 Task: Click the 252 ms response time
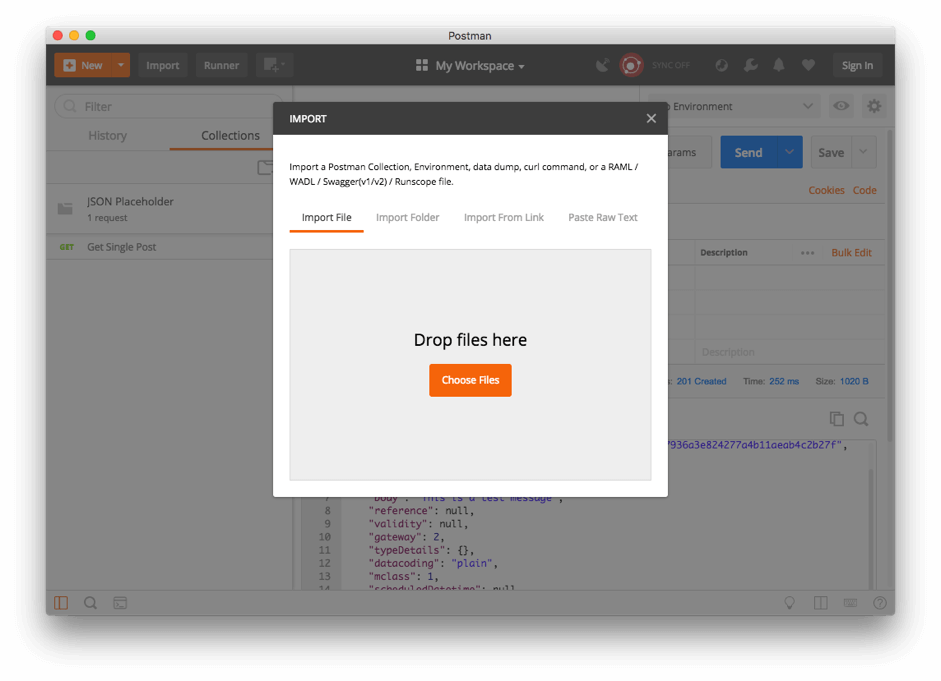point(784,381)
